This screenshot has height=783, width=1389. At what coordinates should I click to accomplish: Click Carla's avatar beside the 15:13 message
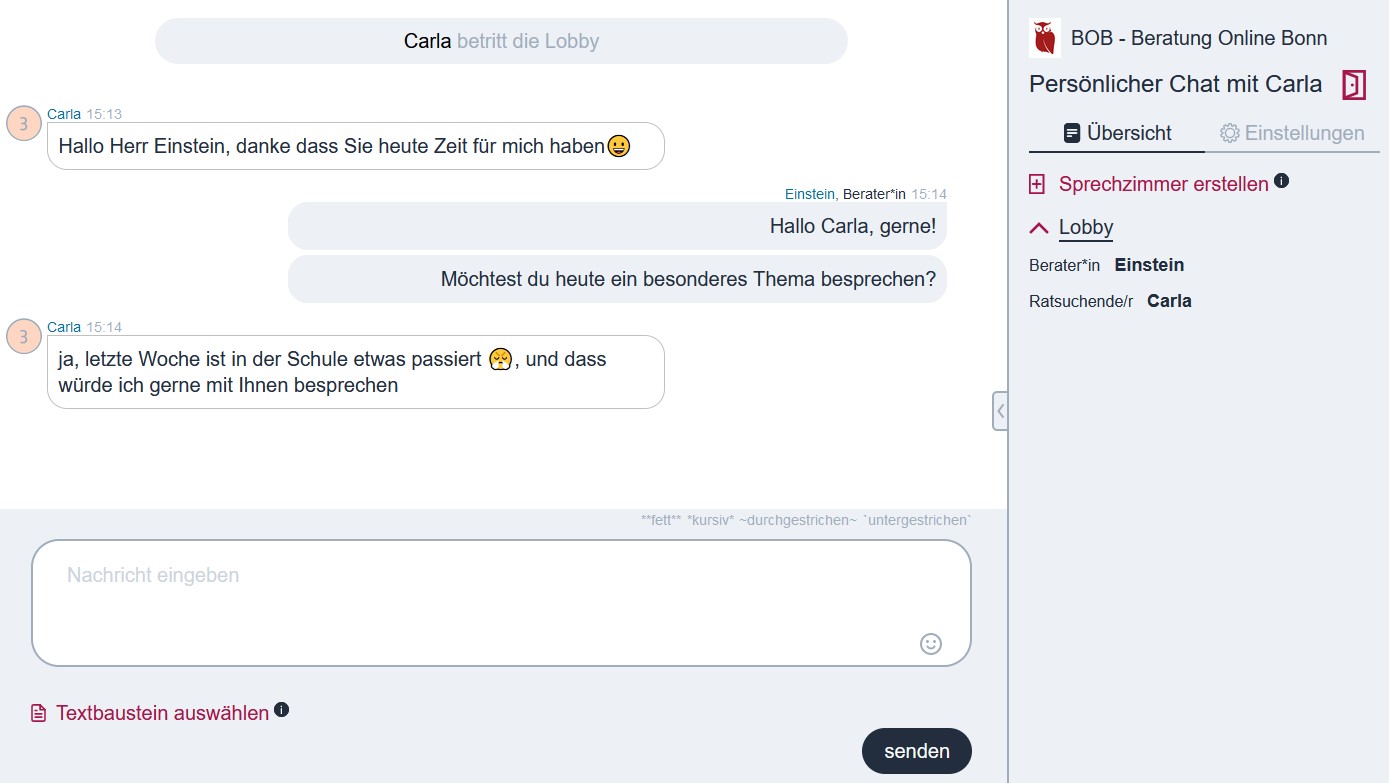pyautogui.click(x=24, y=123)
